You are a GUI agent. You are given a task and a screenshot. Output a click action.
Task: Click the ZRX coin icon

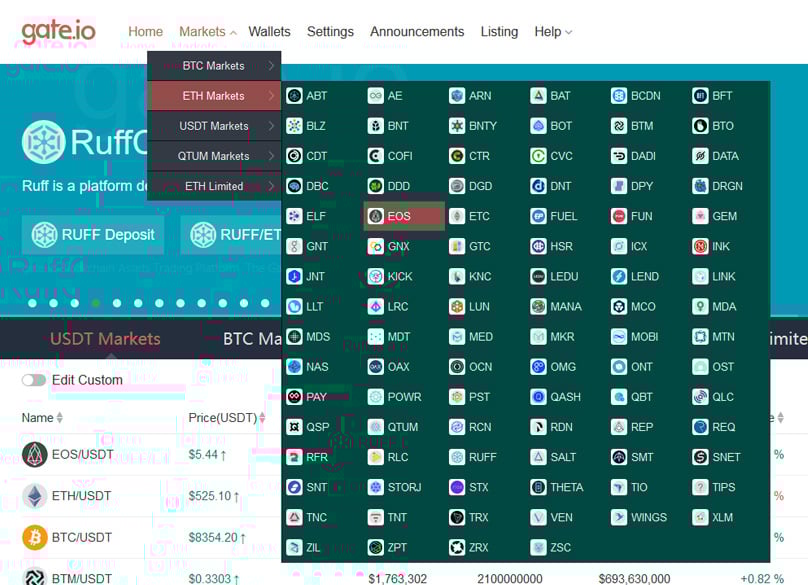[x=457, y=547]
